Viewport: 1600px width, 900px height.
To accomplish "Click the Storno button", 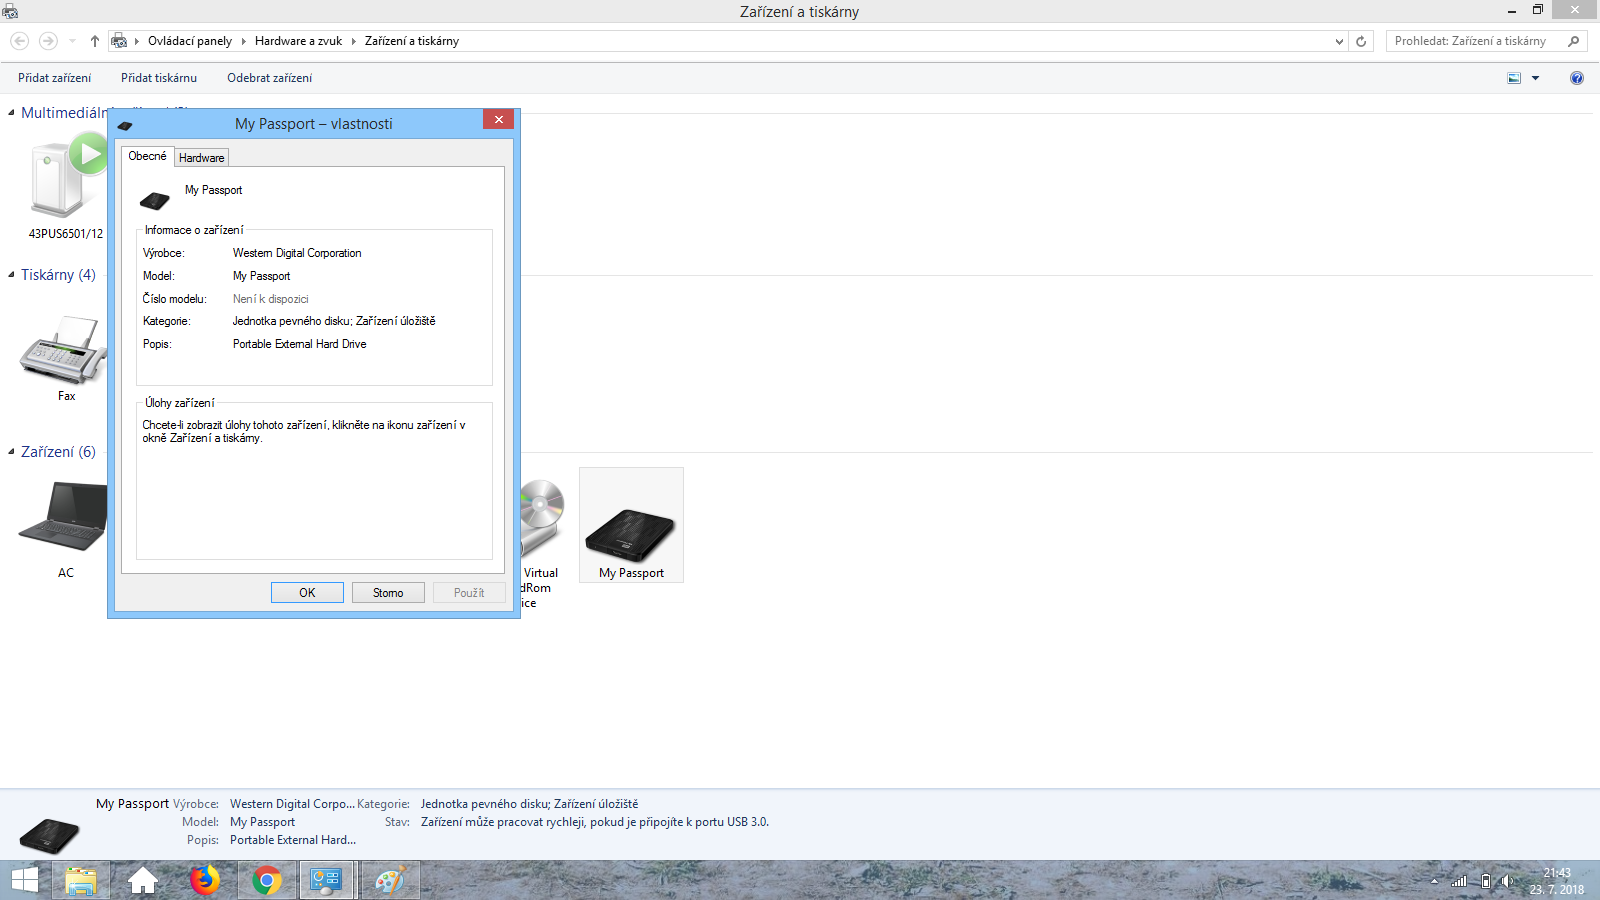I will tap(388, 593).
